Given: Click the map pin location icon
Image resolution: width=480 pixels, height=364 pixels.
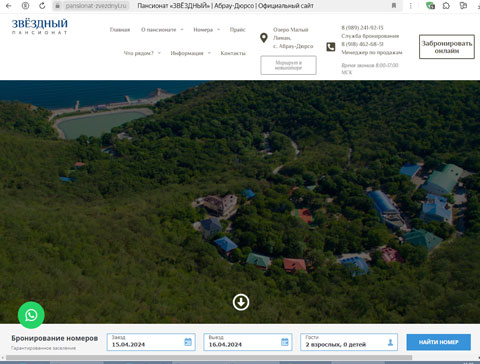Looking at the screenshot, I should (264, 38).
